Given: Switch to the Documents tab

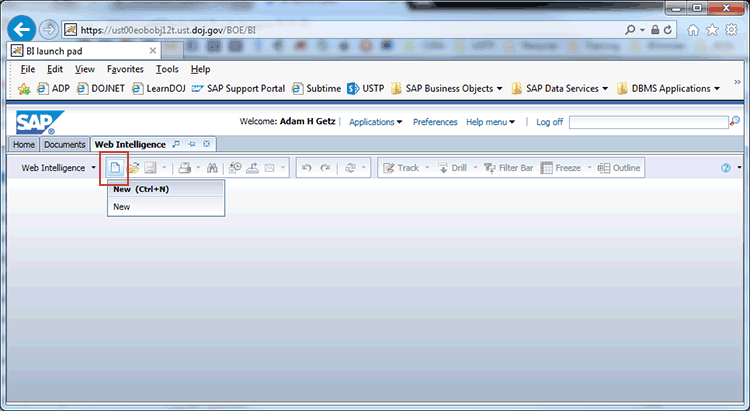Looking at the screenshot, I should pyautogui.click(x=65, y=144).
